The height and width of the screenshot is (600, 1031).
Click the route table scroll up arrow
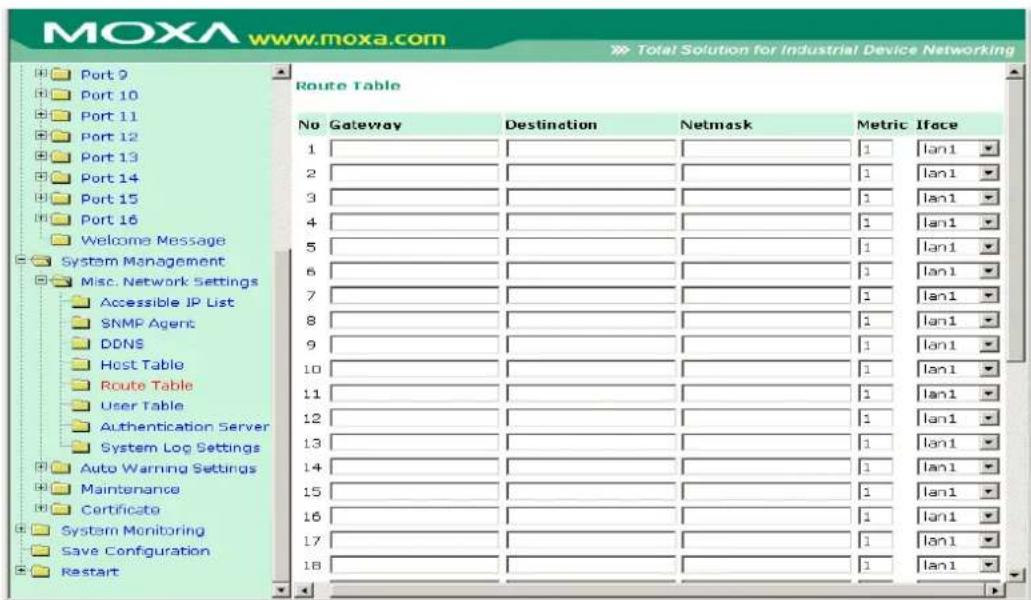coord(1015,72)
